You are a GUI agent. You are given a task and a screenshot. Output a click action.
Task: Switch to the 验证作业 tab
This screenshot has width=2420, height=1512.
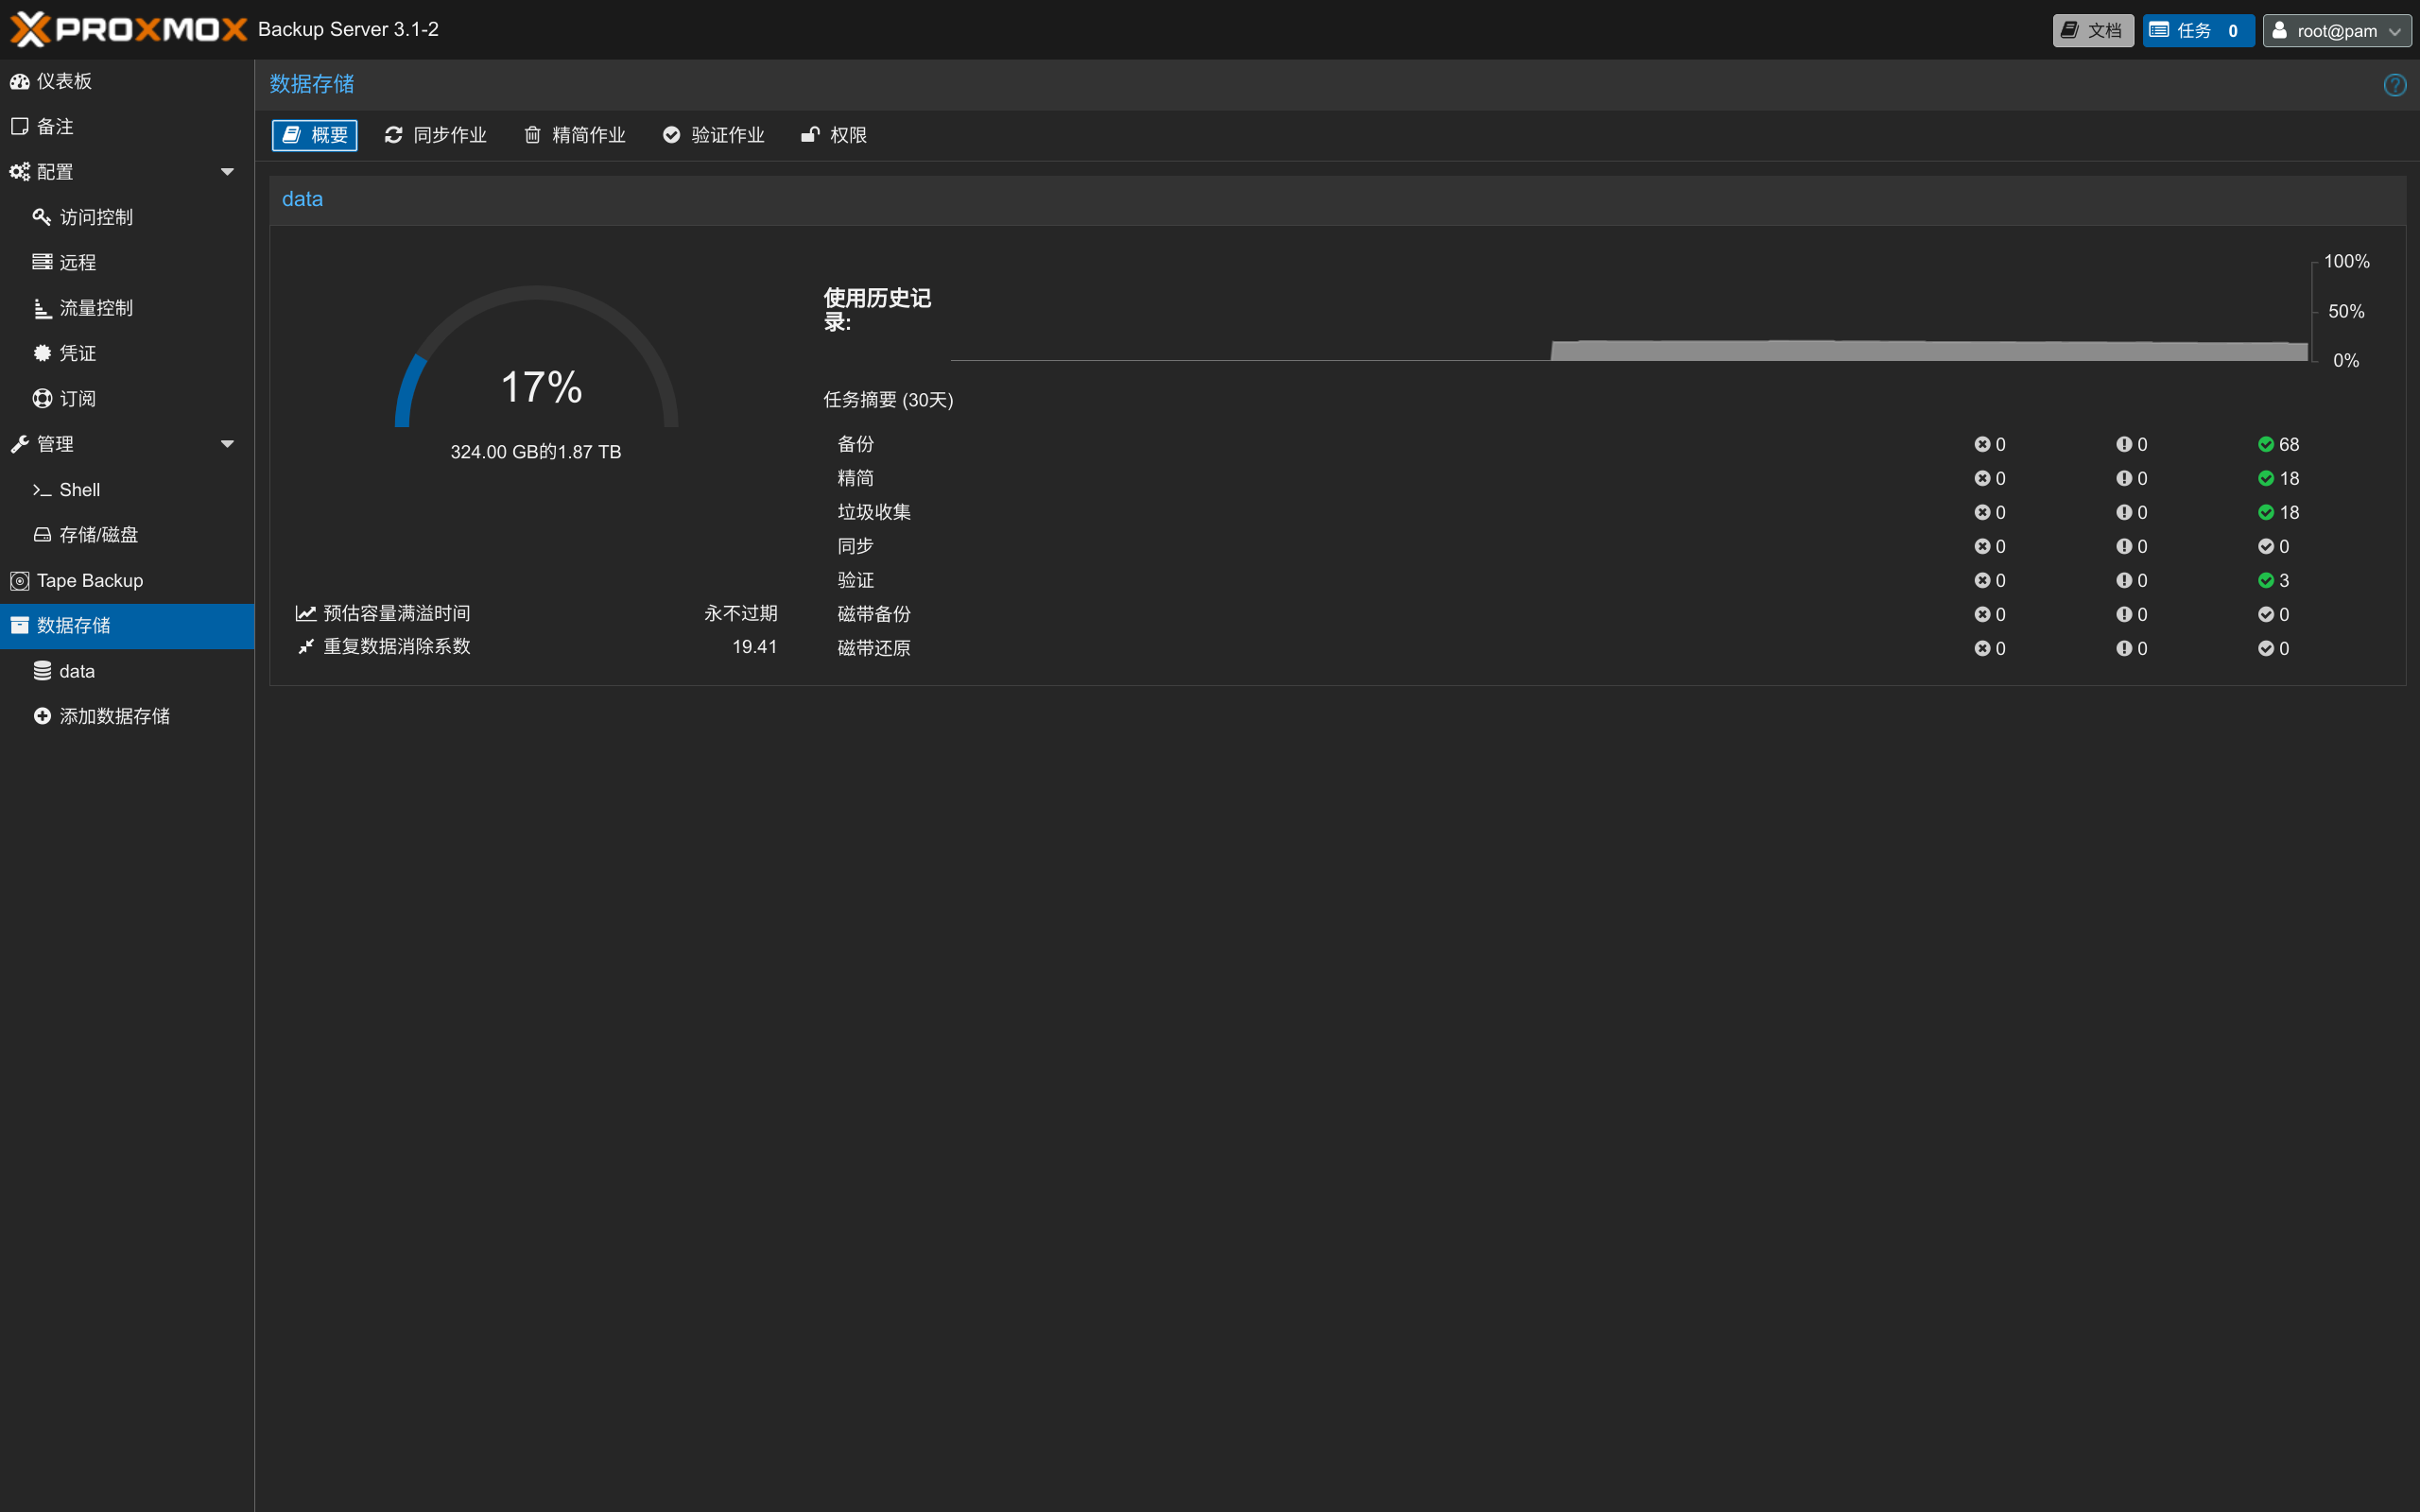click(714, 135)
